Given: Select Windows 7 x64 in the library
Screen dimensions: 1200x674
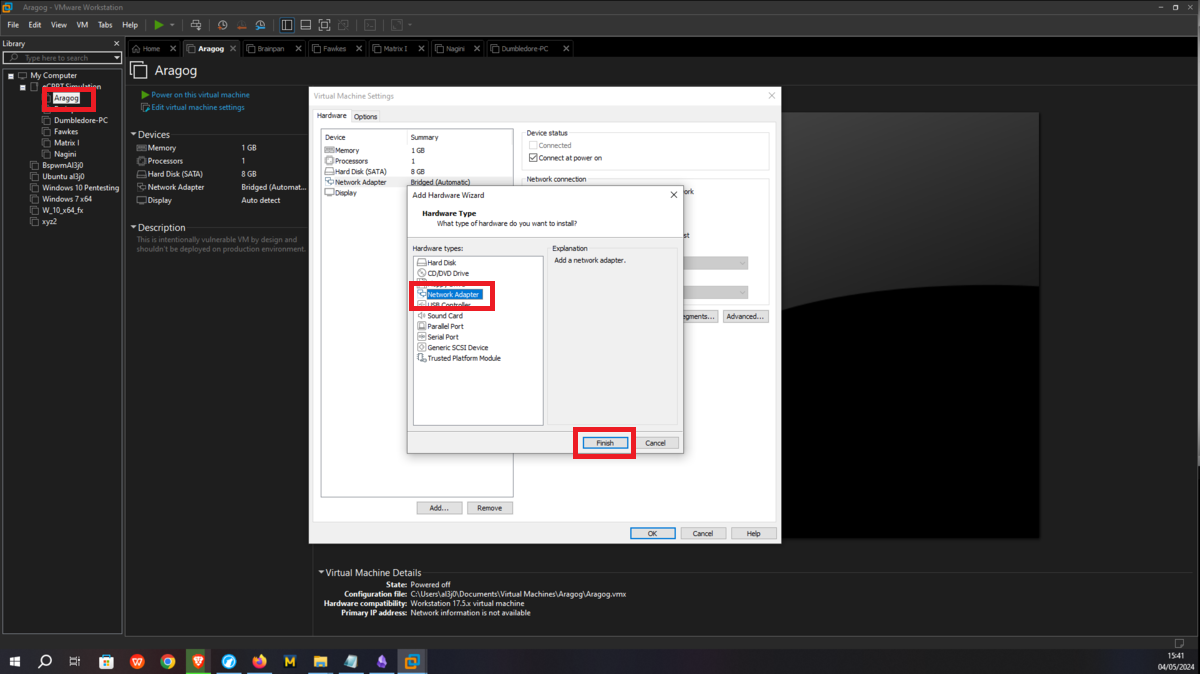Looking at the screenshot, I should pos(67,199).
